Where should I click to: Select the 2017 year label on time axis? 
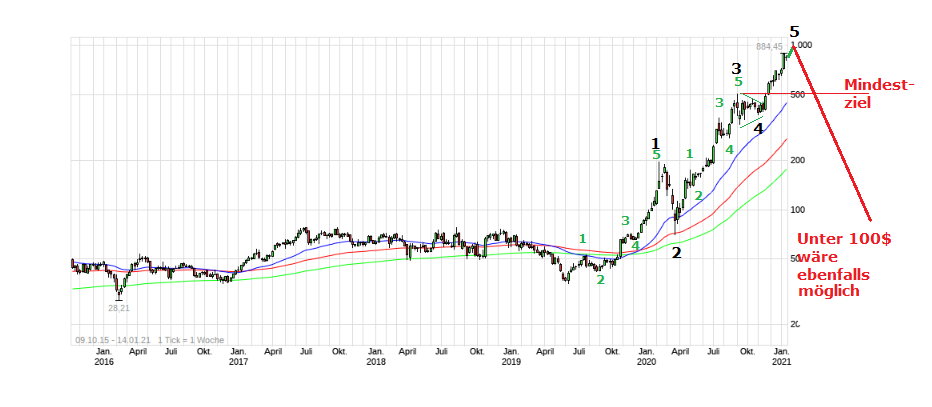[x=238, y=362]
